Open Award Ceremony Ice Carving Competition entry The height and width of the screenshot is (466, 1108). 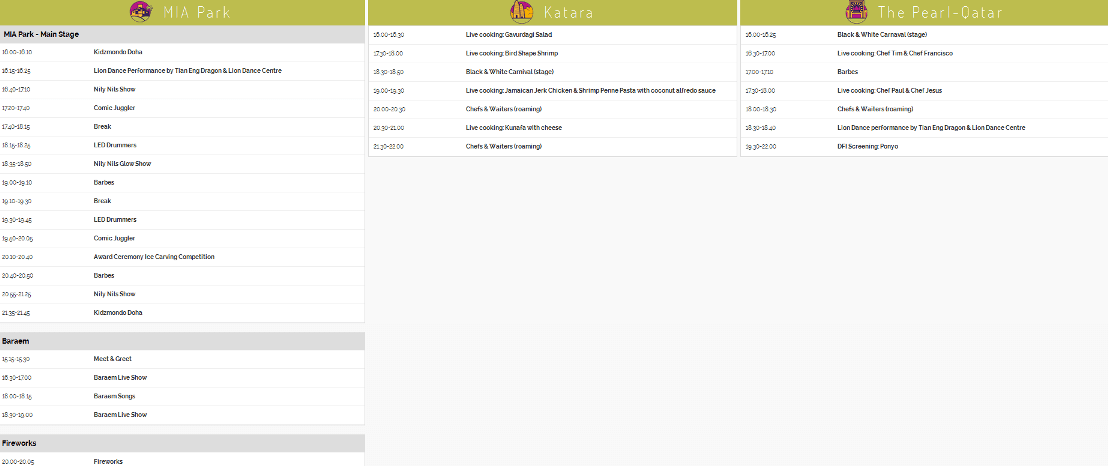click(x=154, y=257)
